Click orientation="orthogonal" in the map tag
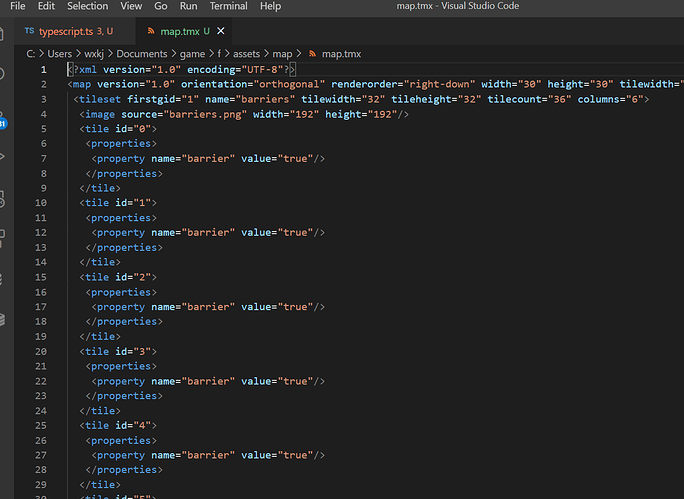 [253, 84]
